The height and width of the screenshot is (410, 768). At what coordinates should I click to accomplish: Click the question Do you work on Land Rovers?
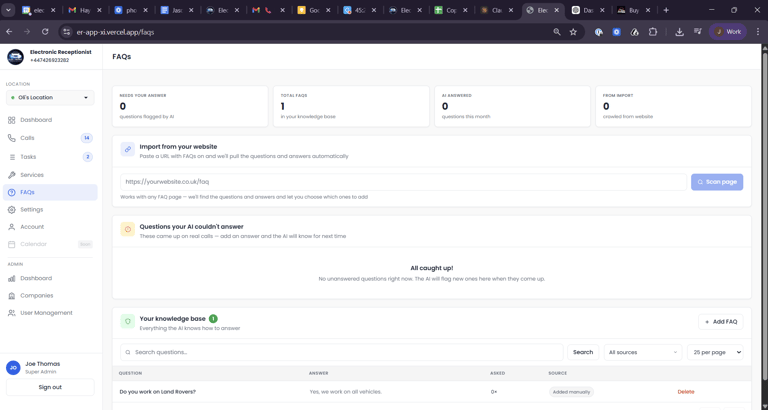pyautogui.click(x=158, y=392)
